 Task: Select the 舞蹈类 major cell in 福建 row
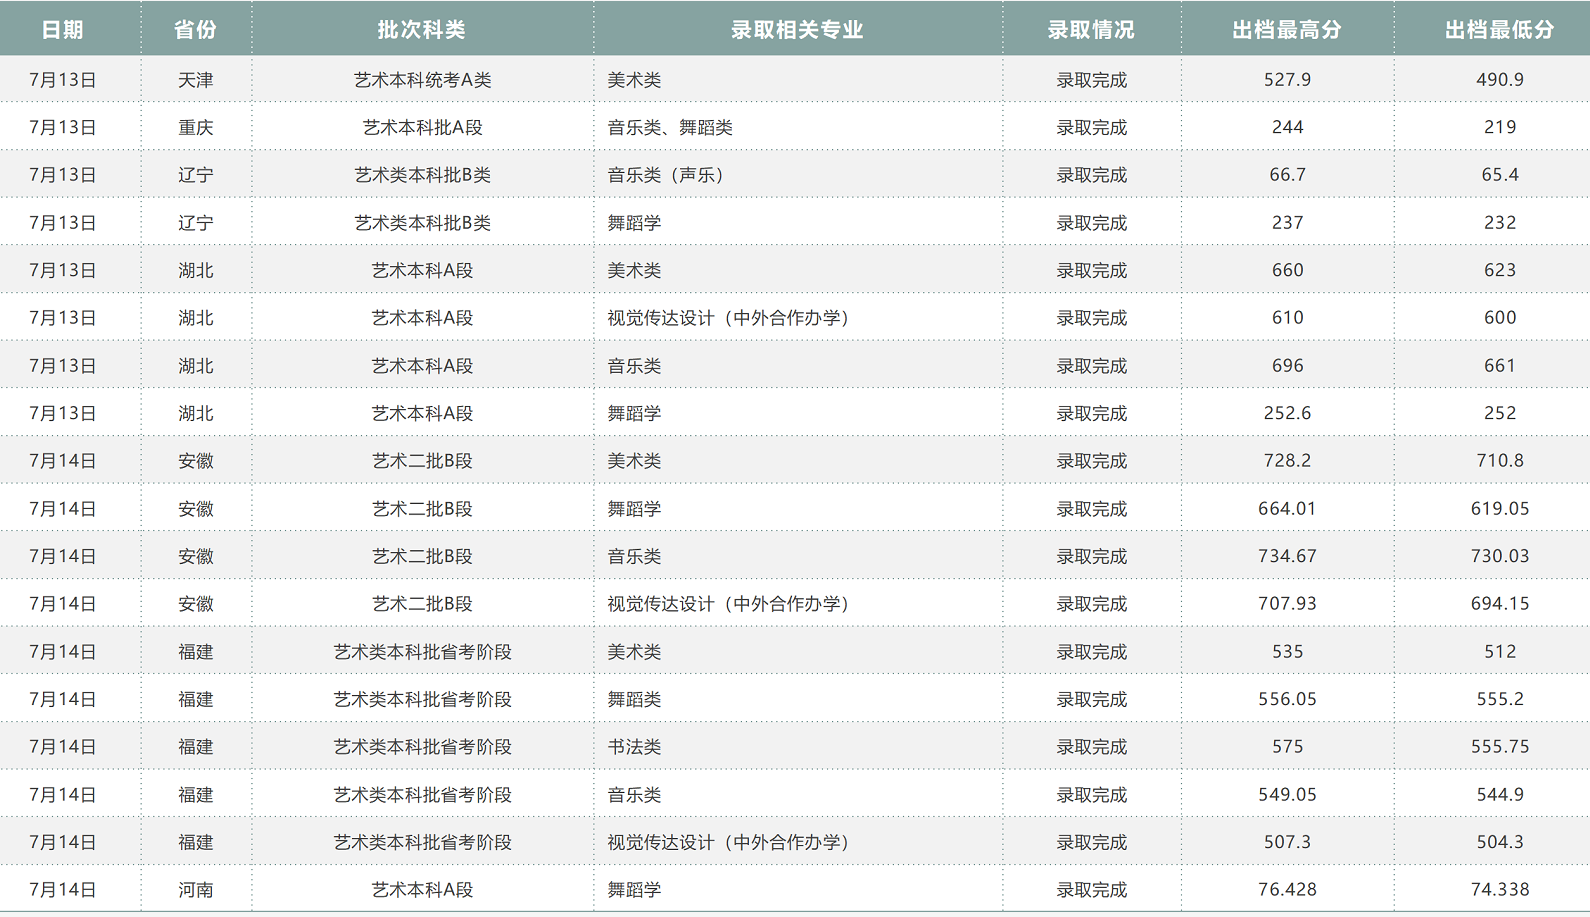(x=634, y=699)
